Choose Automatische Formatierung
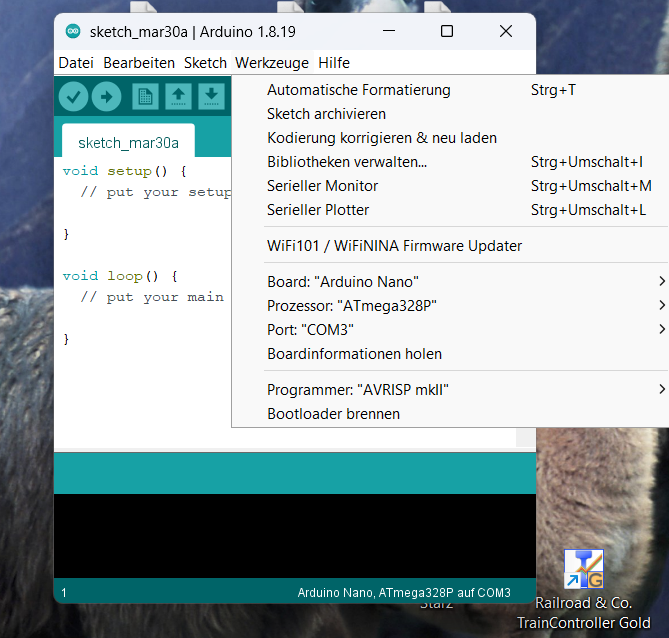This screenshot has width=669, height=638. coord(359,90)
